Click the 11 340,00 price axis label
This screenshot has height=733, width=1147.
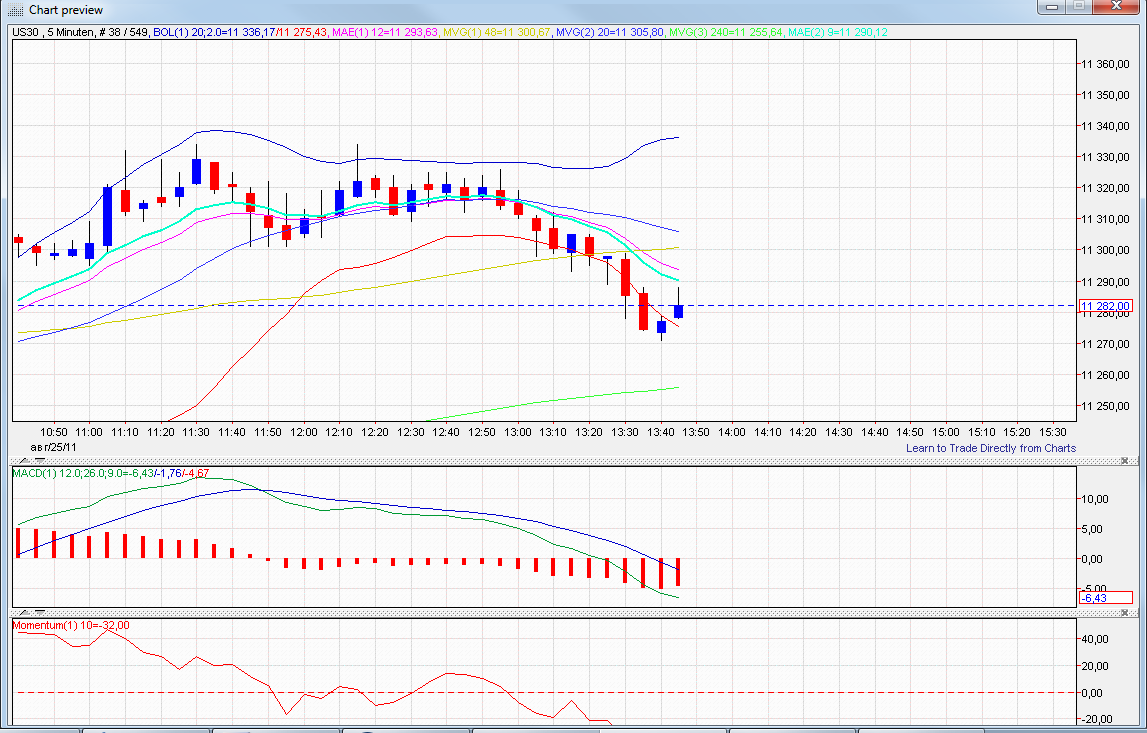[x=1105, y=126]
